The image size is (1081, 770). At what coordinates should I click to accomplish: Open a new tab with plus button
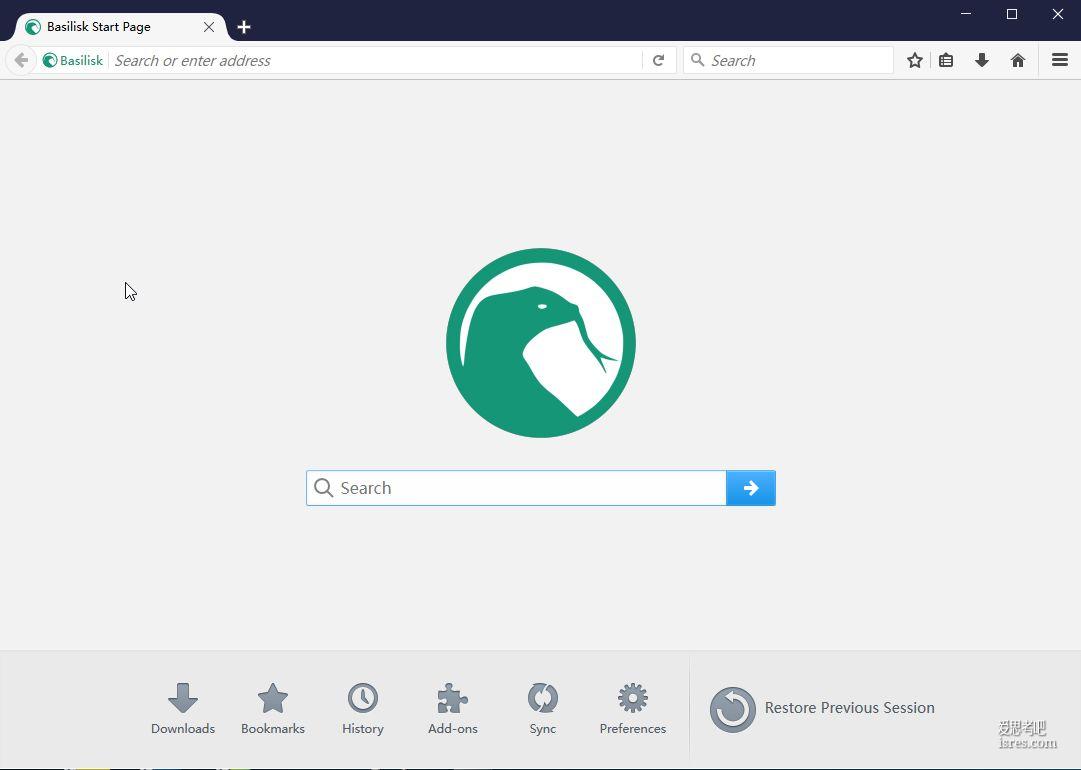tap(243, 27)
